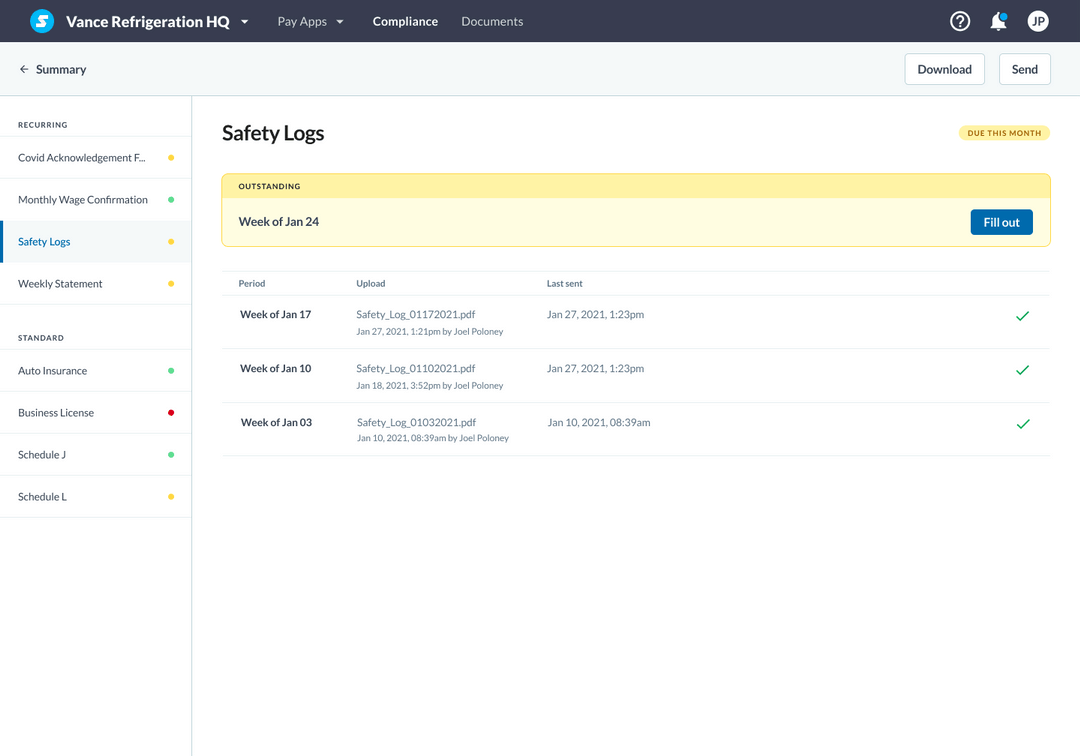Click the green status dot beside Auto Insurance
The image size is (1080, 756).
coord(170,370)
